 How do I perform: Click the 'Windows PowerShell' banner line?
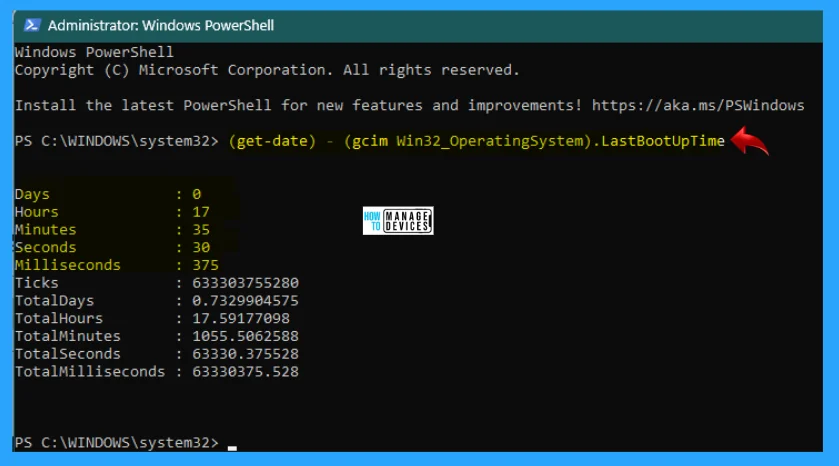pos(94,52)
